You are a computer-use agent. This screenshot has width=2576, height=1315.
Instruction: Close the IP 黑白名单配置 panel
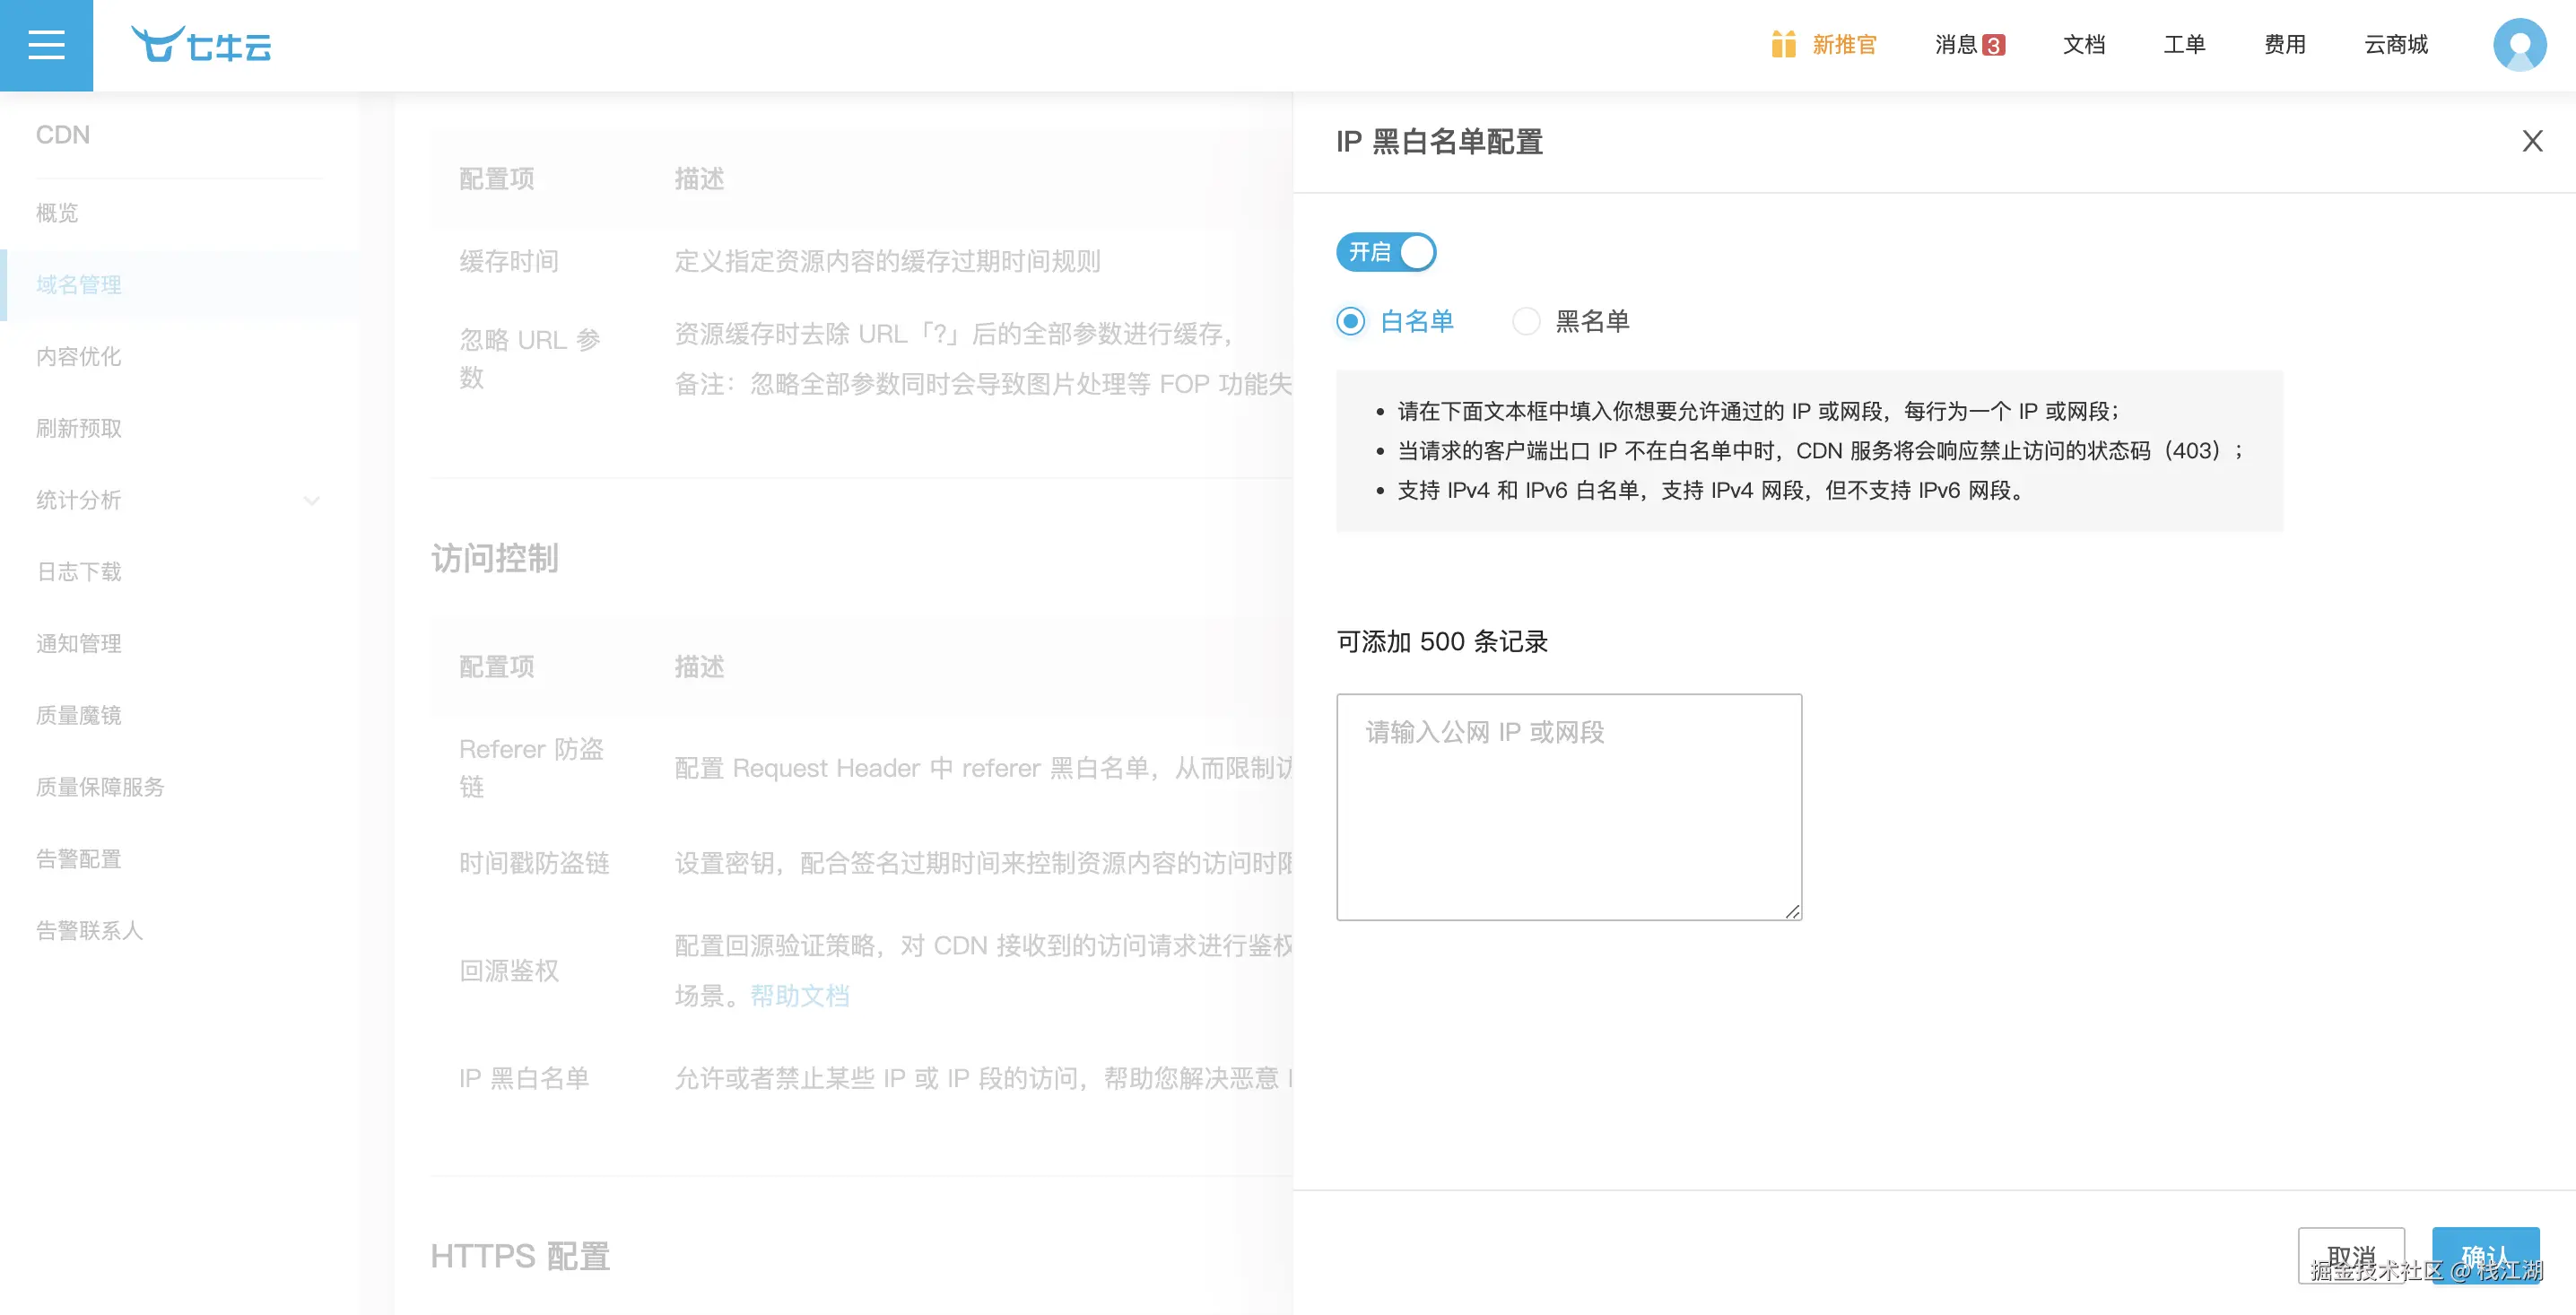click(x=2531, y=141)
